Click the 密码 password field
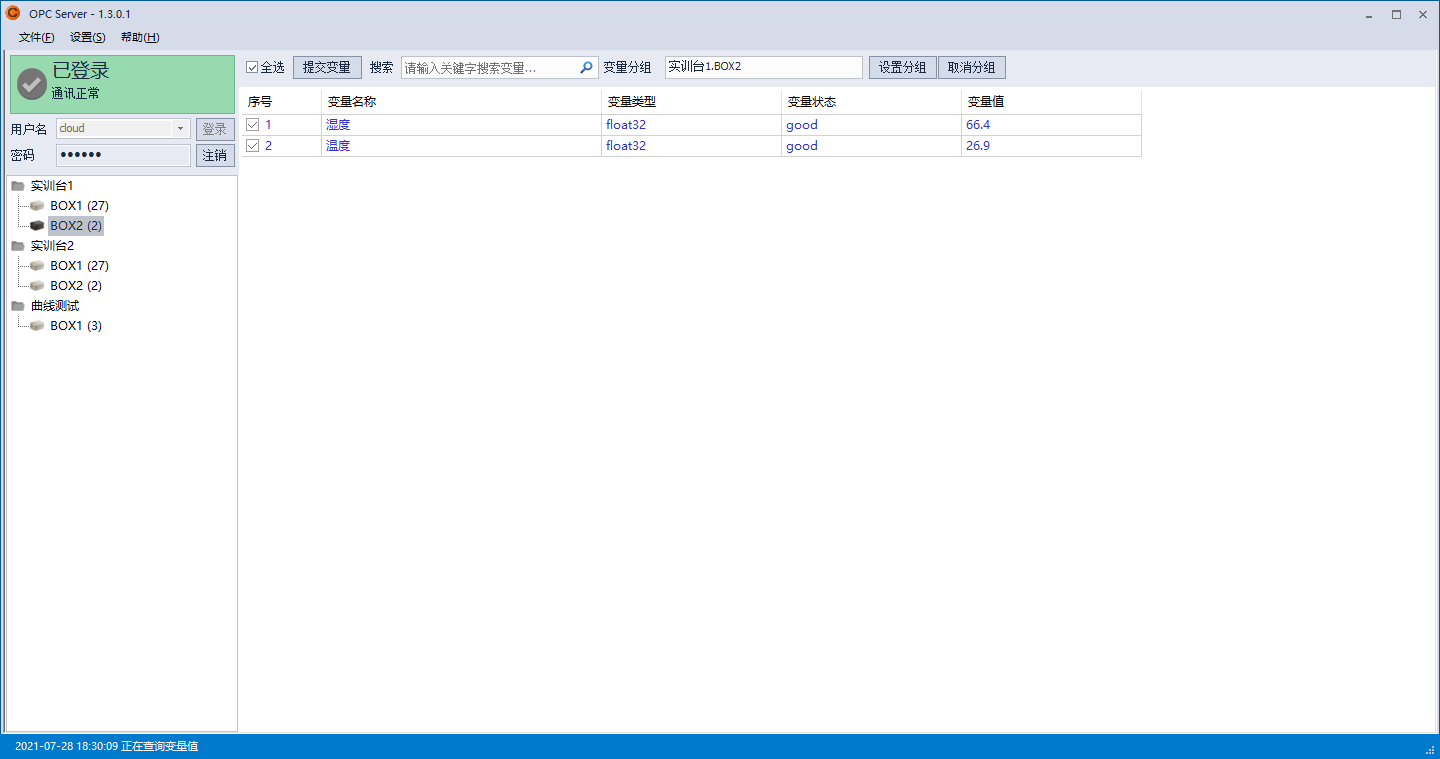Image resolution: width=1440 pixels, height=759 pixels. 123,156
